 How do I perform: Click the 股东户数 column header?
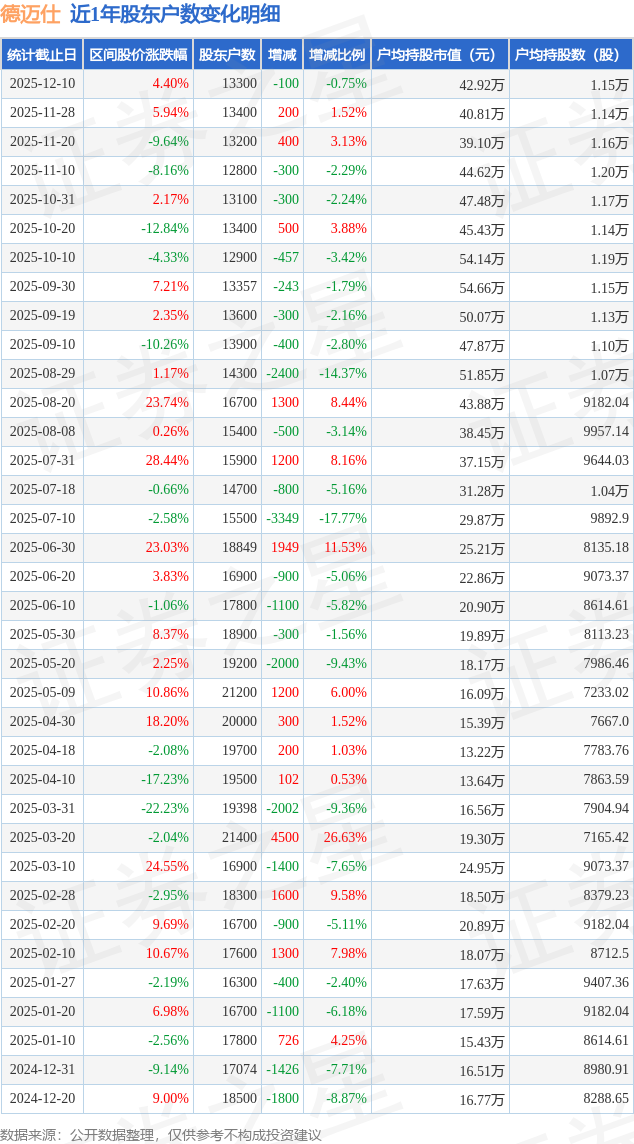point(227,55)
